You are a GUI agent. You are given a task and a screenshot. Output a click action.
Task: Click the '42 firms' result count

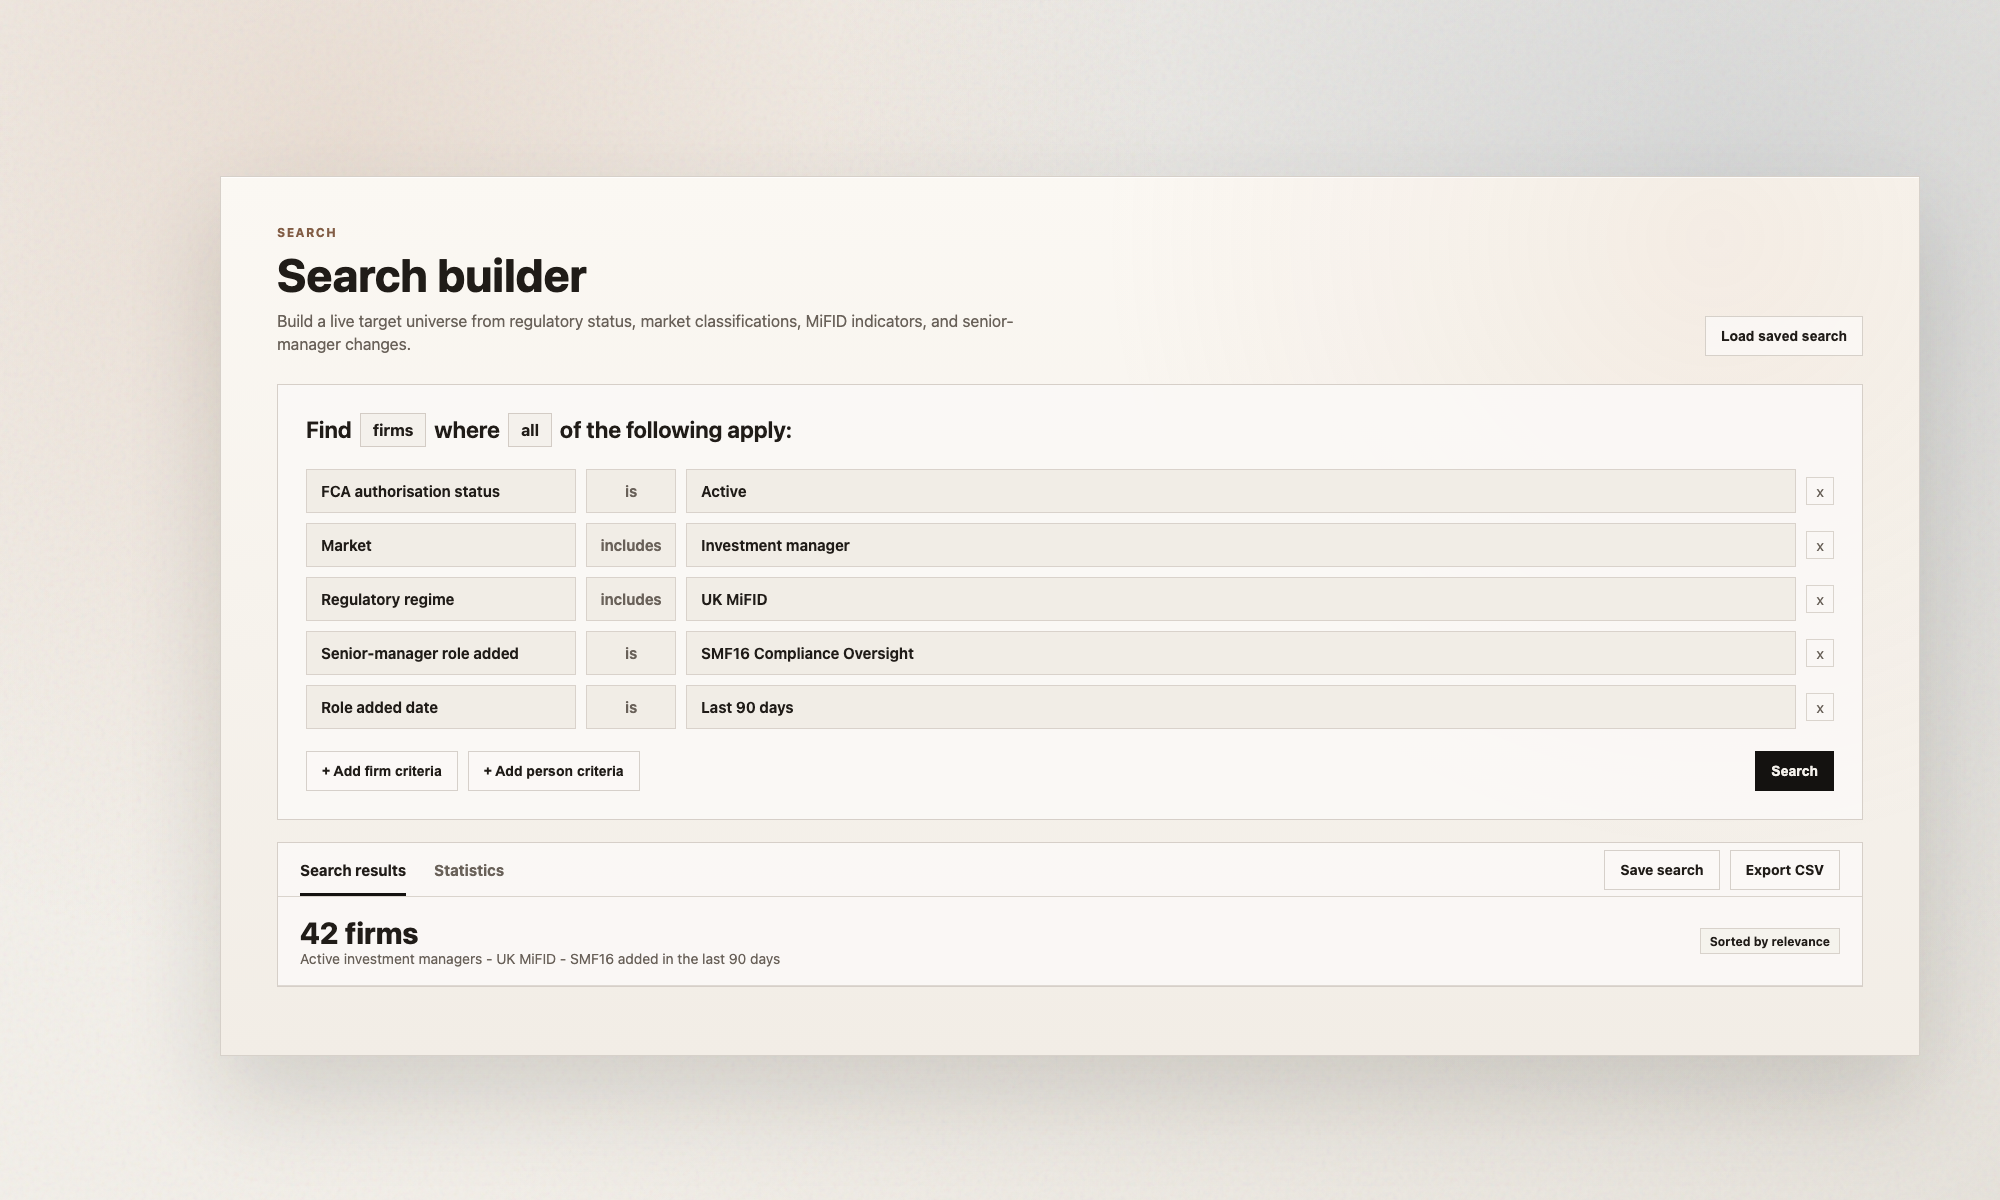click(359, 933)
